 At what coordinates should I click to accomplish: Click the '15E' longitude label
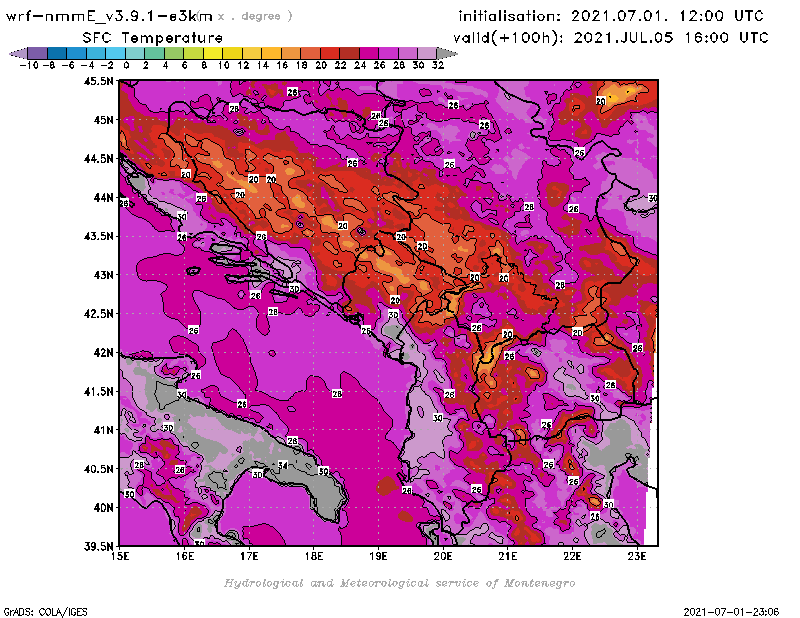tap(120, 556)
